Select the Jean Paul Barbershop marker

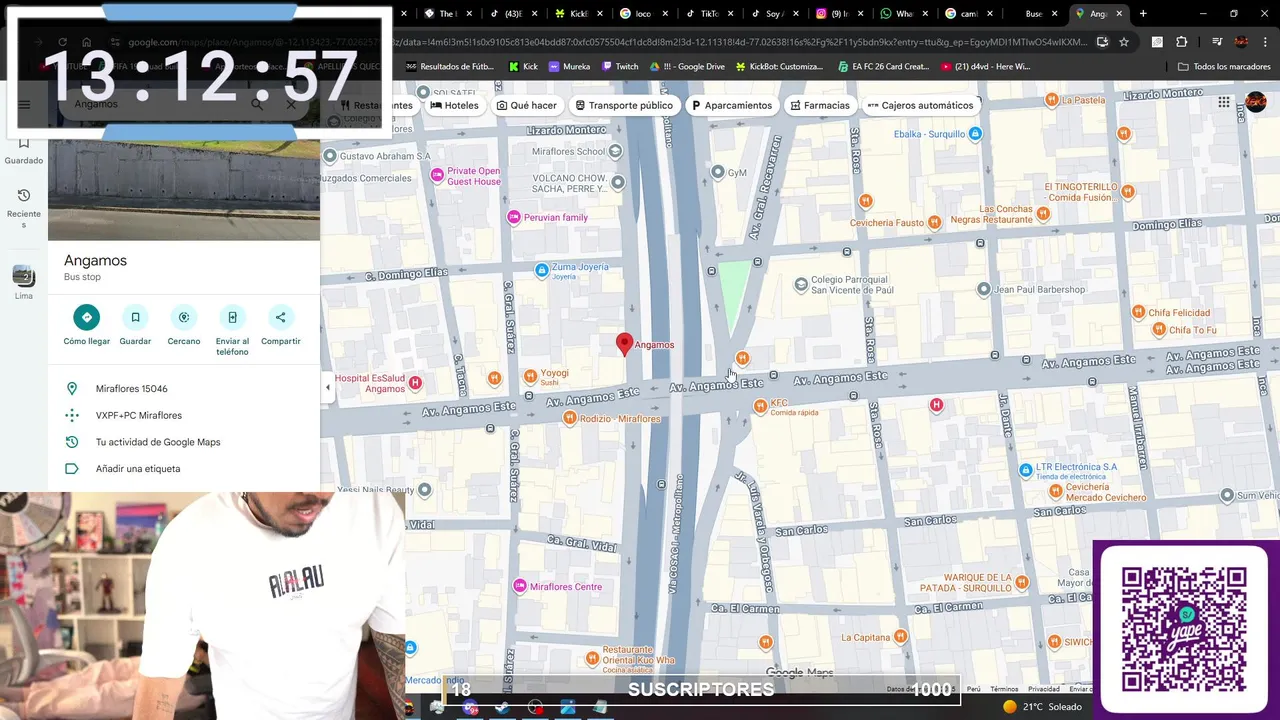[984, 289]
